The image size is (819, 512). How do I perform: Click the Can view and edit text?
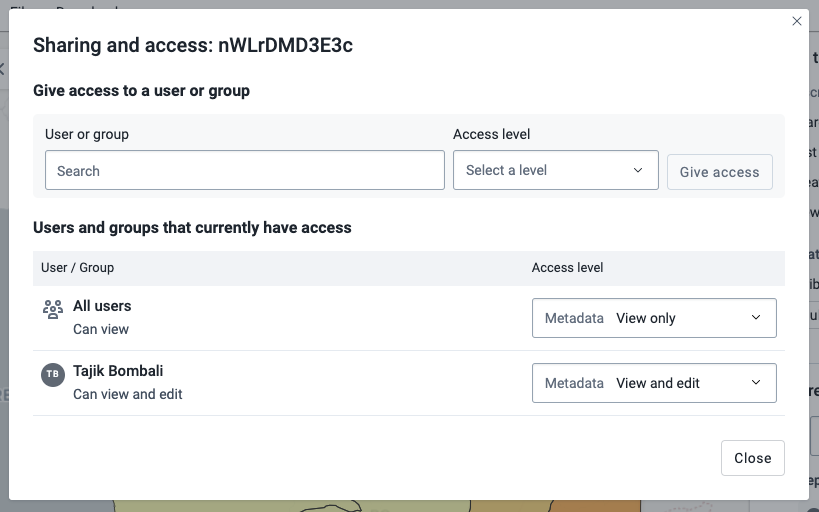click(x=127, y=394)
